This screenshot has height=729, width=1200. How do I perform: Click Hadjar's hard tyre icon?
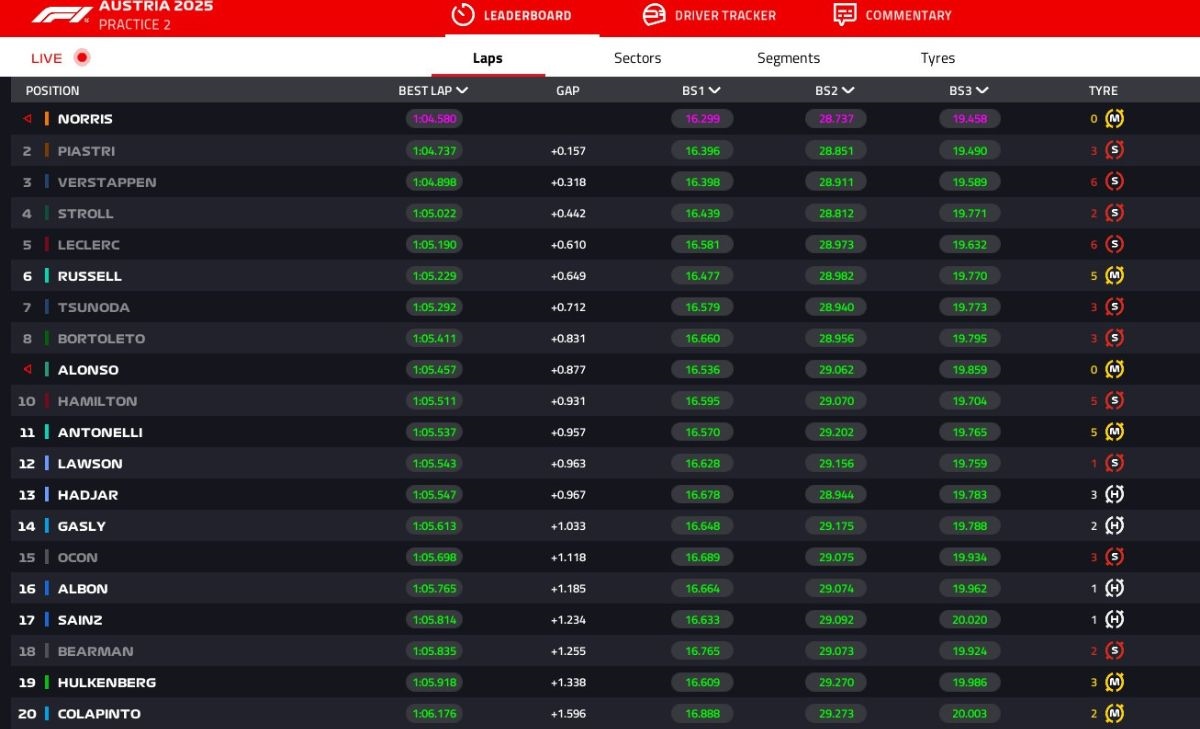coord(1114,495)
